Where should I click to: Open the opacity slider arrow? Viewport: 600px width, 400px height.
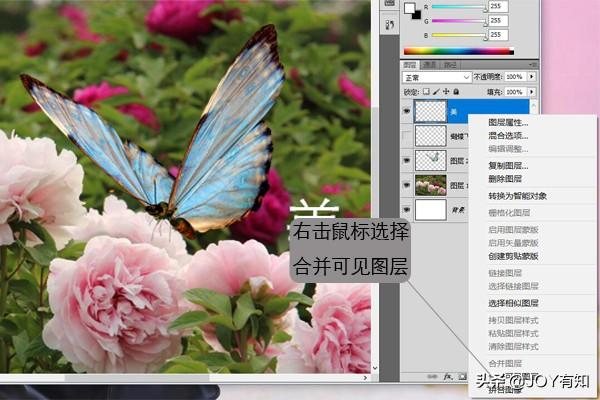pos(532,77)
